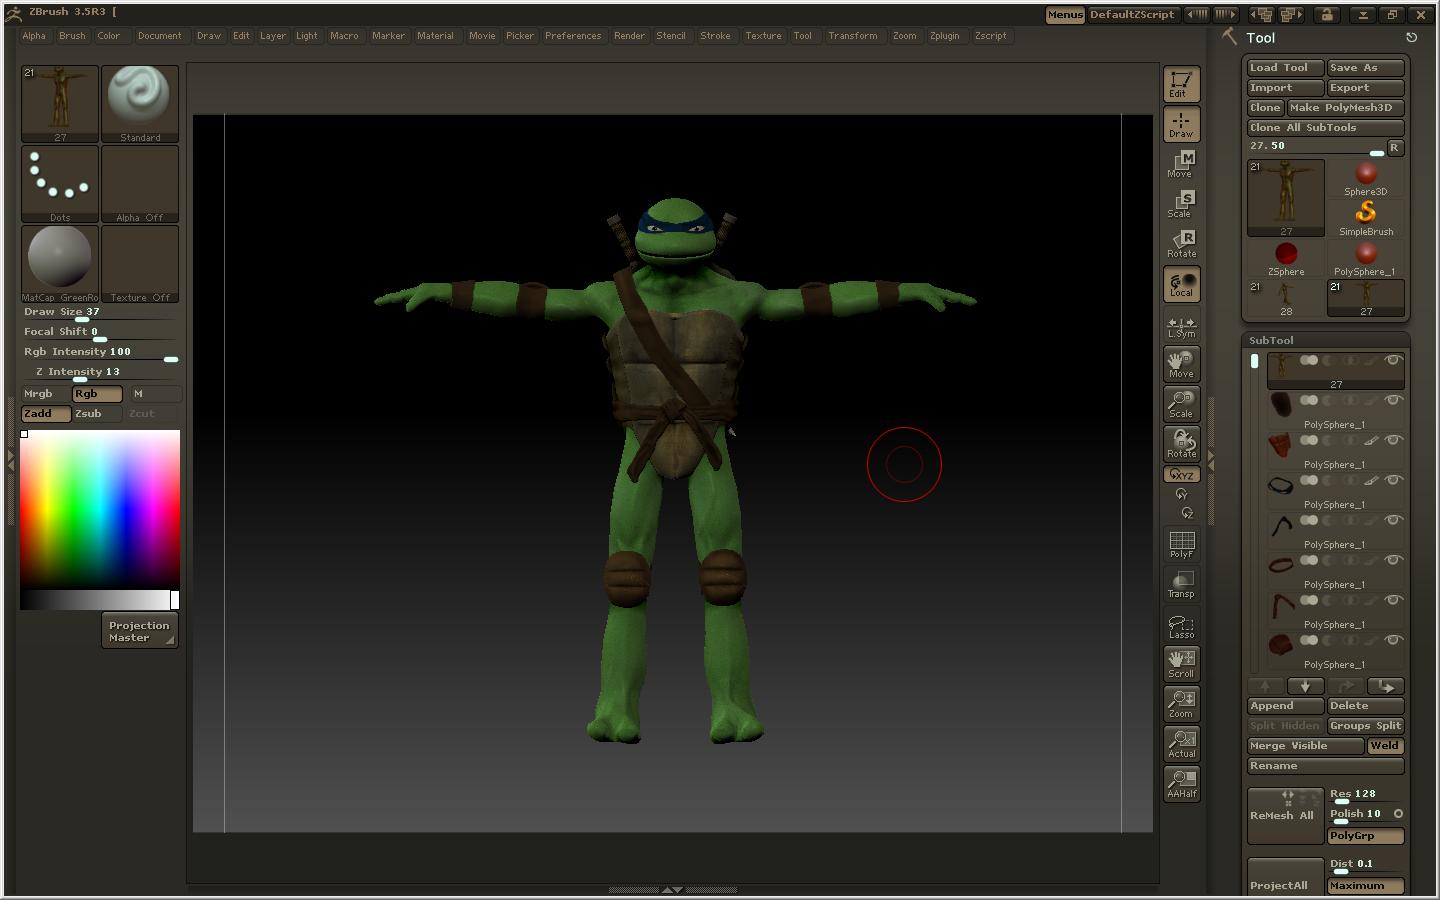Activate Edit mode button
The image size is (1440, 900).
click(x=1181, y=84)
